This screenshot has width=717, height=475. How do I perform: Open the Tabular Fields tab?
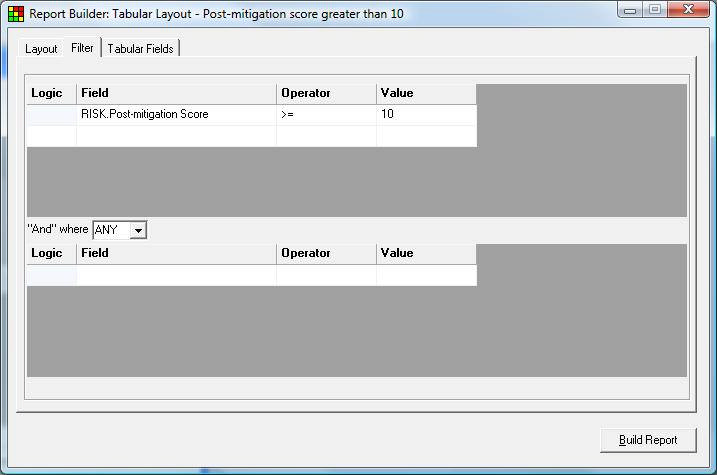[x=140, y=49]
